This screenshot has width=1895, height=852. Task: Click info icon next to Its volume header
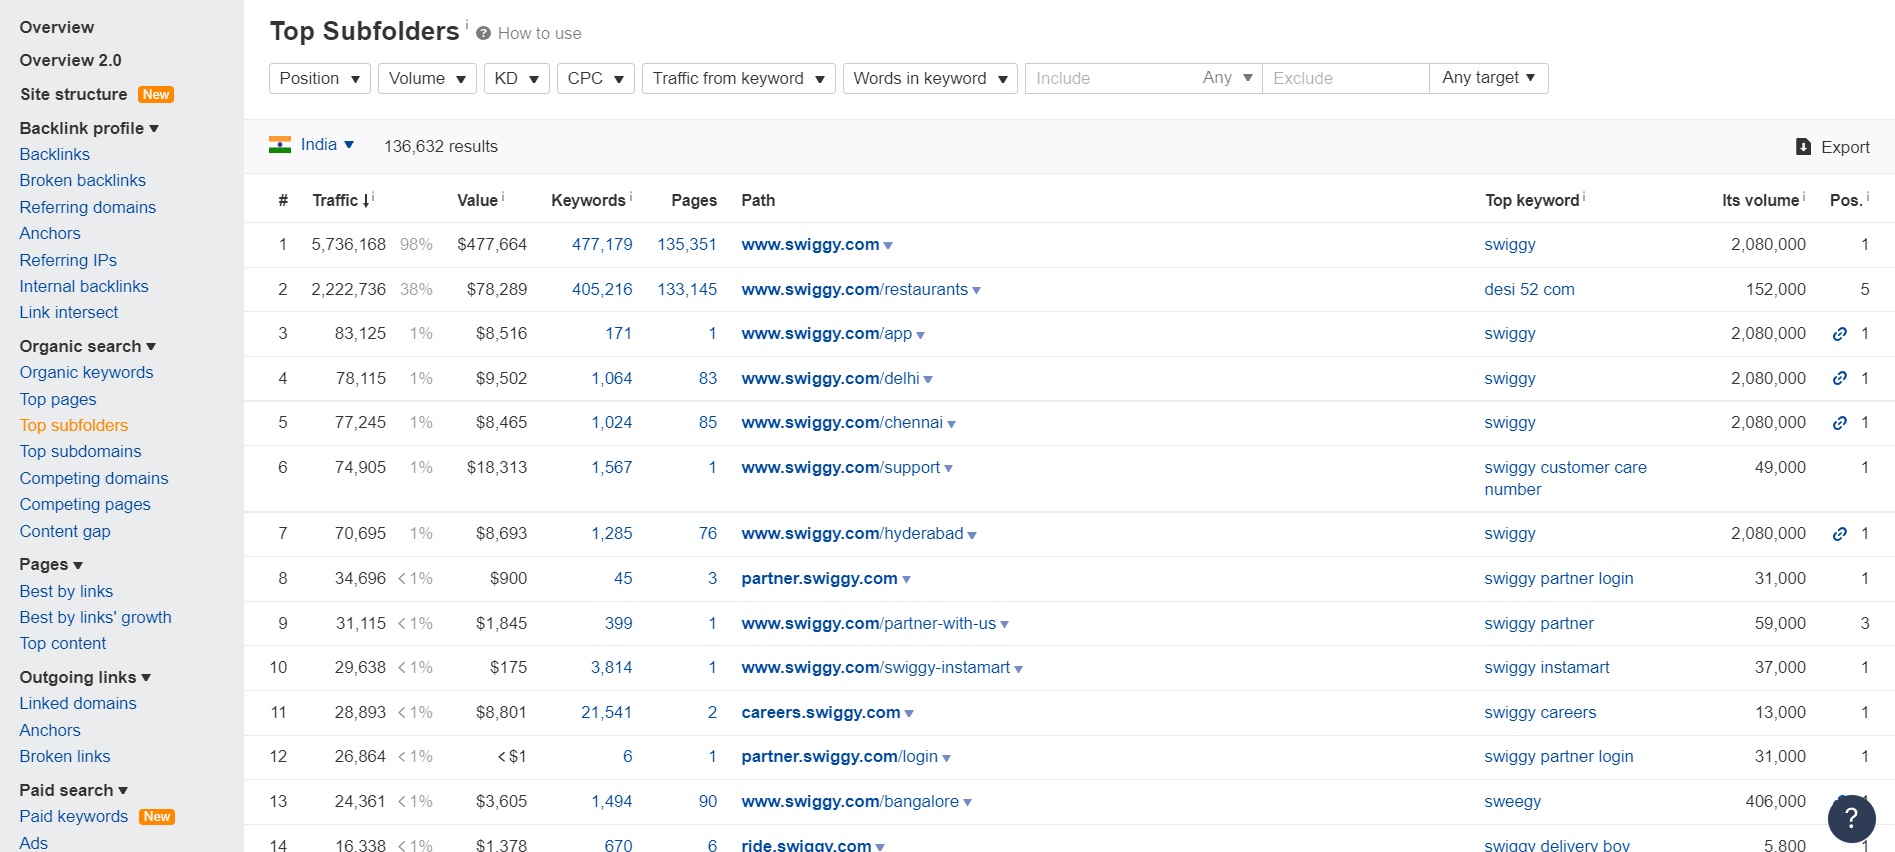click(1804, 196)
